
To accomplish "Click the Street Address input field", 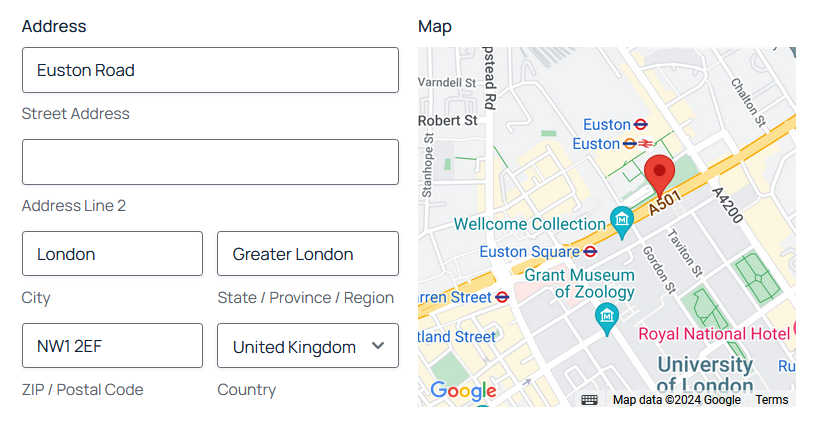I will pyautogui.click(x=210, y=70).
